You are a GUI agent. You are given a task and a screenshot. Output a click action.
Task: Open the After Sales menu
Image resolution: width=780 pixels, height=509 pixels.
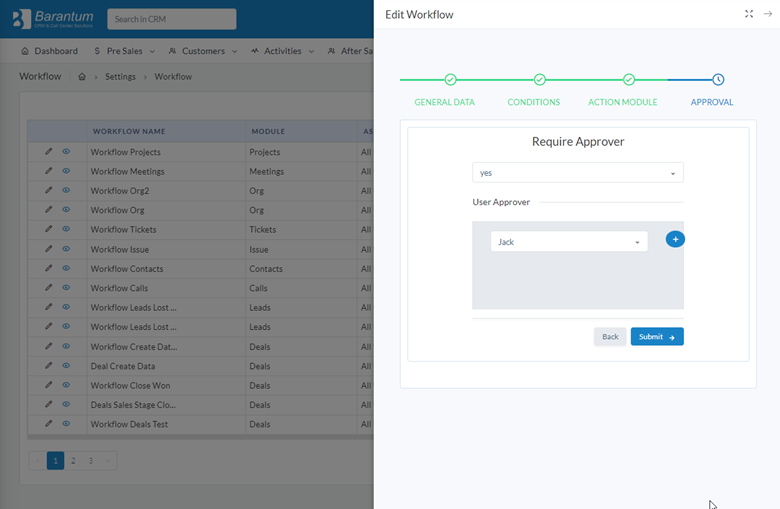pos(350,51)
